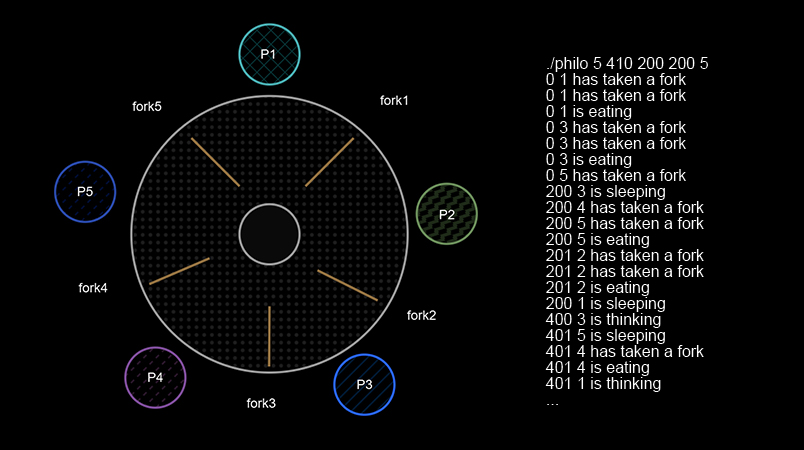
Task: Select the fork3 label text
Action: click(x=261, y=403)
